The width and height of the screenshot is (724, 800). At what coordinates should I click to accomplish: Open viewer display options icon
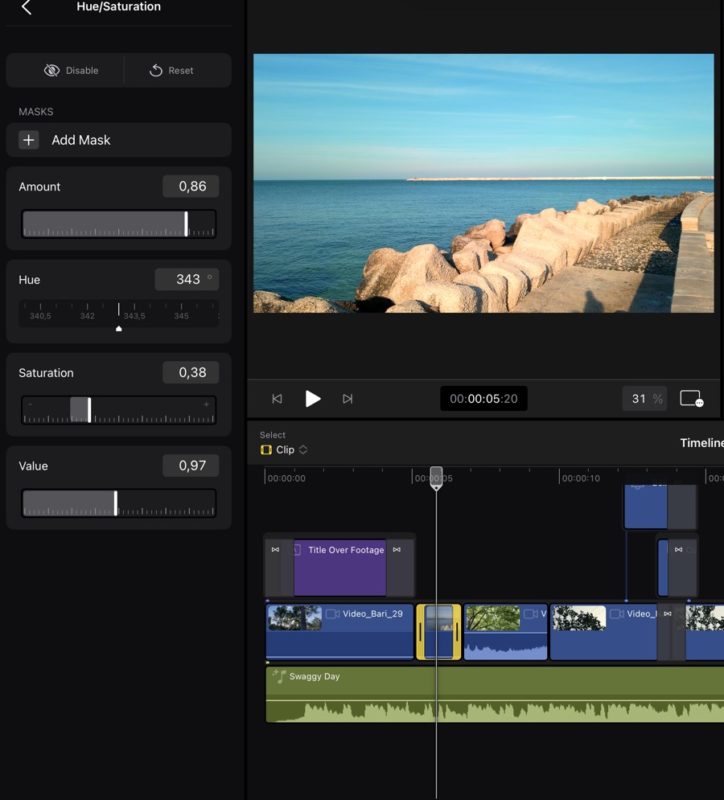[691, 399]
